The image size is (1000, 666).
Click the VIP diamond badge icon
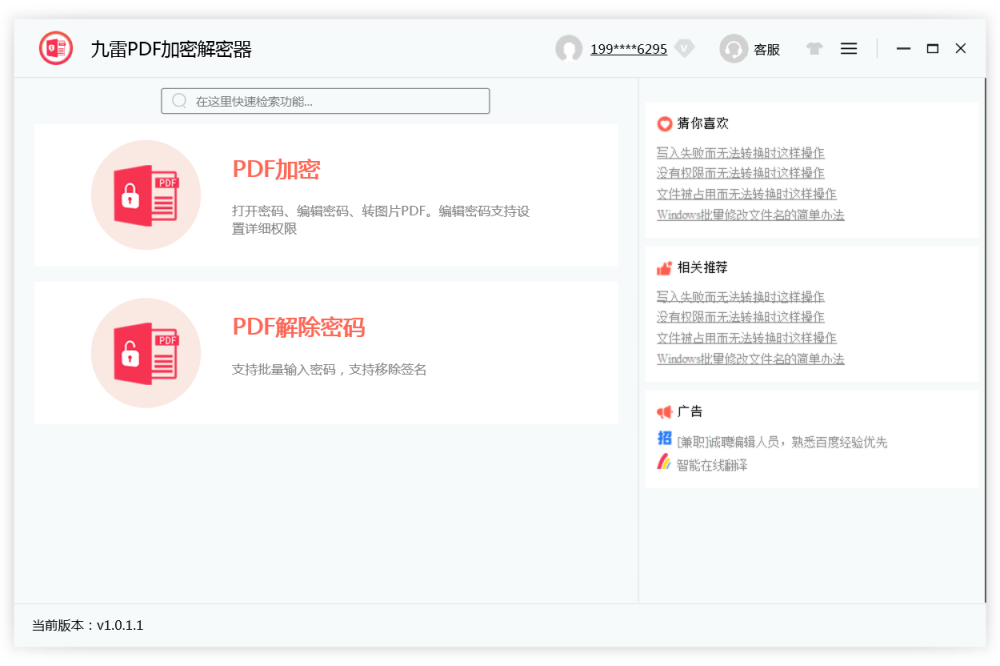point(684,48)
